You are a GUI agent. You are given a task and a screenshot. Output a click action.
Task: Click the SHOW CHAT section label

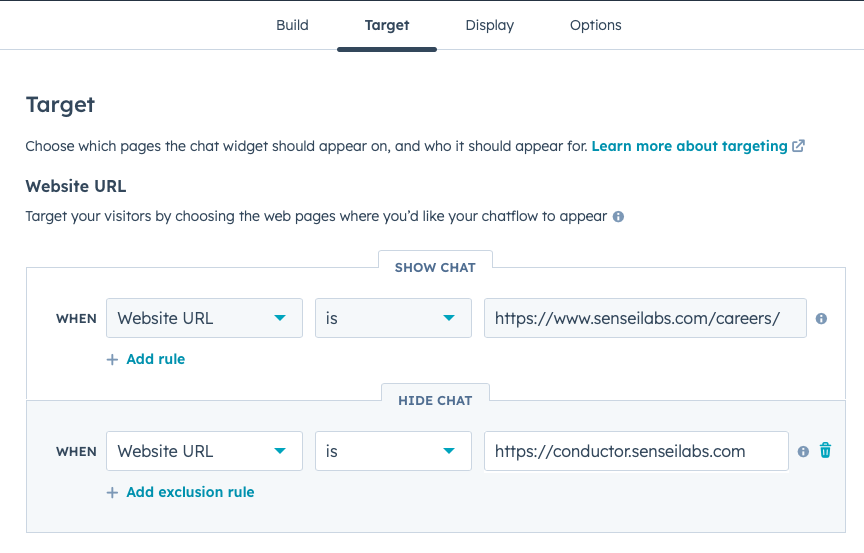pyautogui.click(x=435, y=267)
